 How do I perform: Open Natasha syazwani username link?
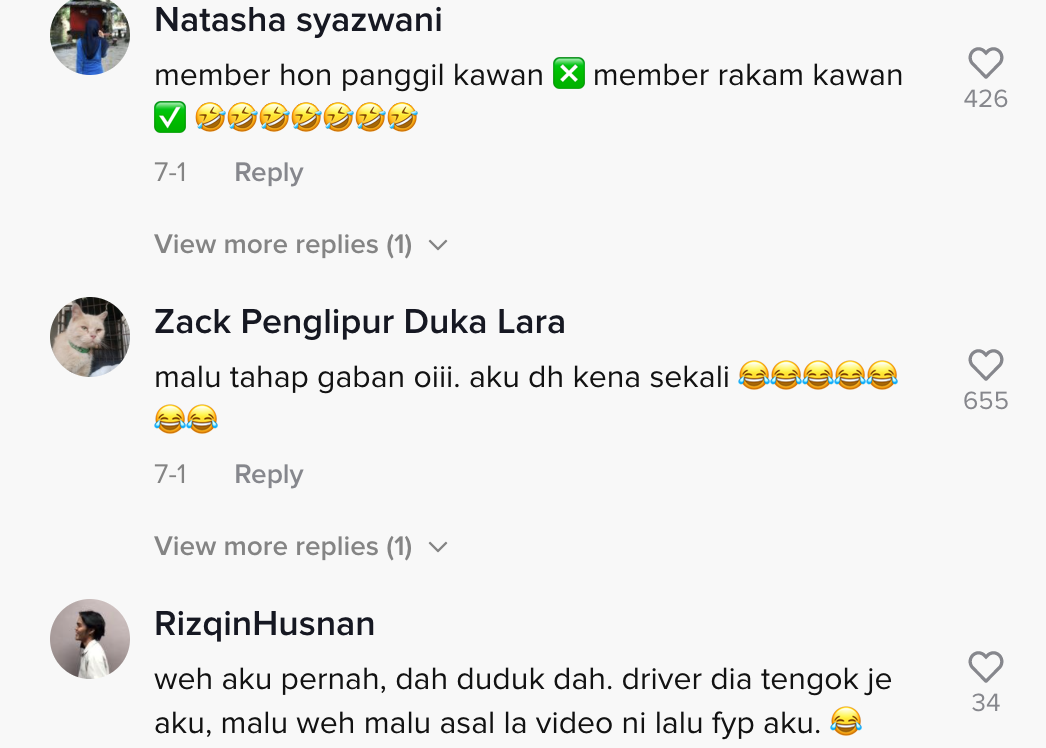pyautogui.click(x=298, y=19)
